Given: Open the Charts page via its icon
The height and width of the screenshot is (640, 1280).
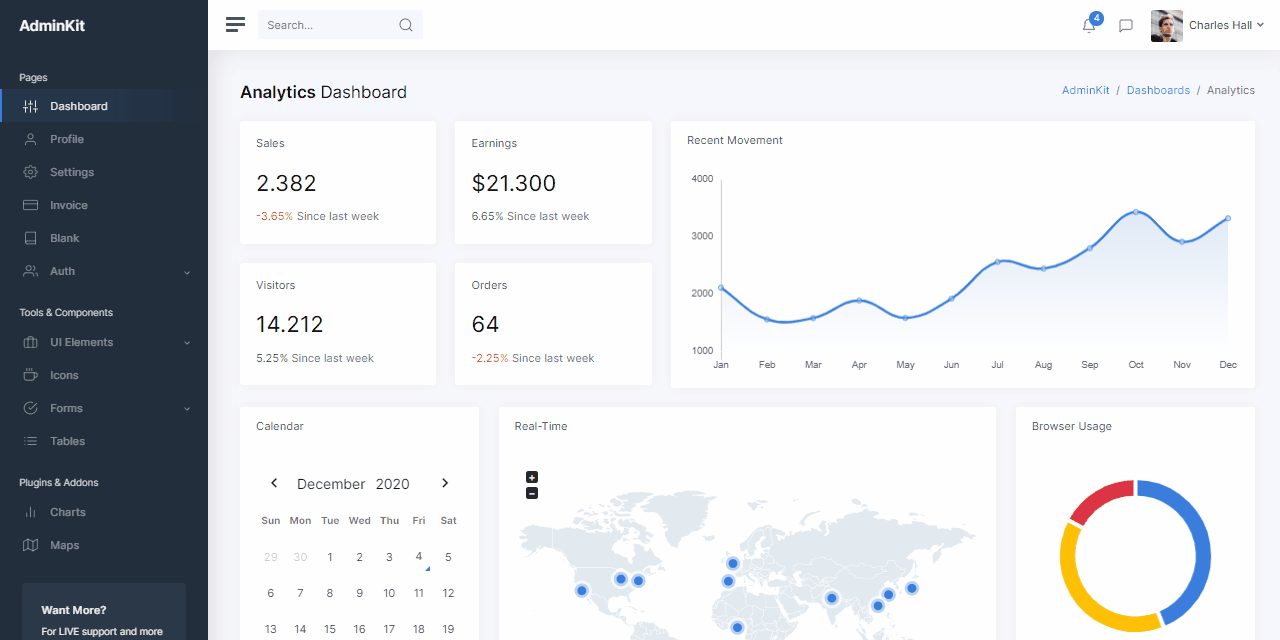Looking at the screenshot, I should click(31, 512).
